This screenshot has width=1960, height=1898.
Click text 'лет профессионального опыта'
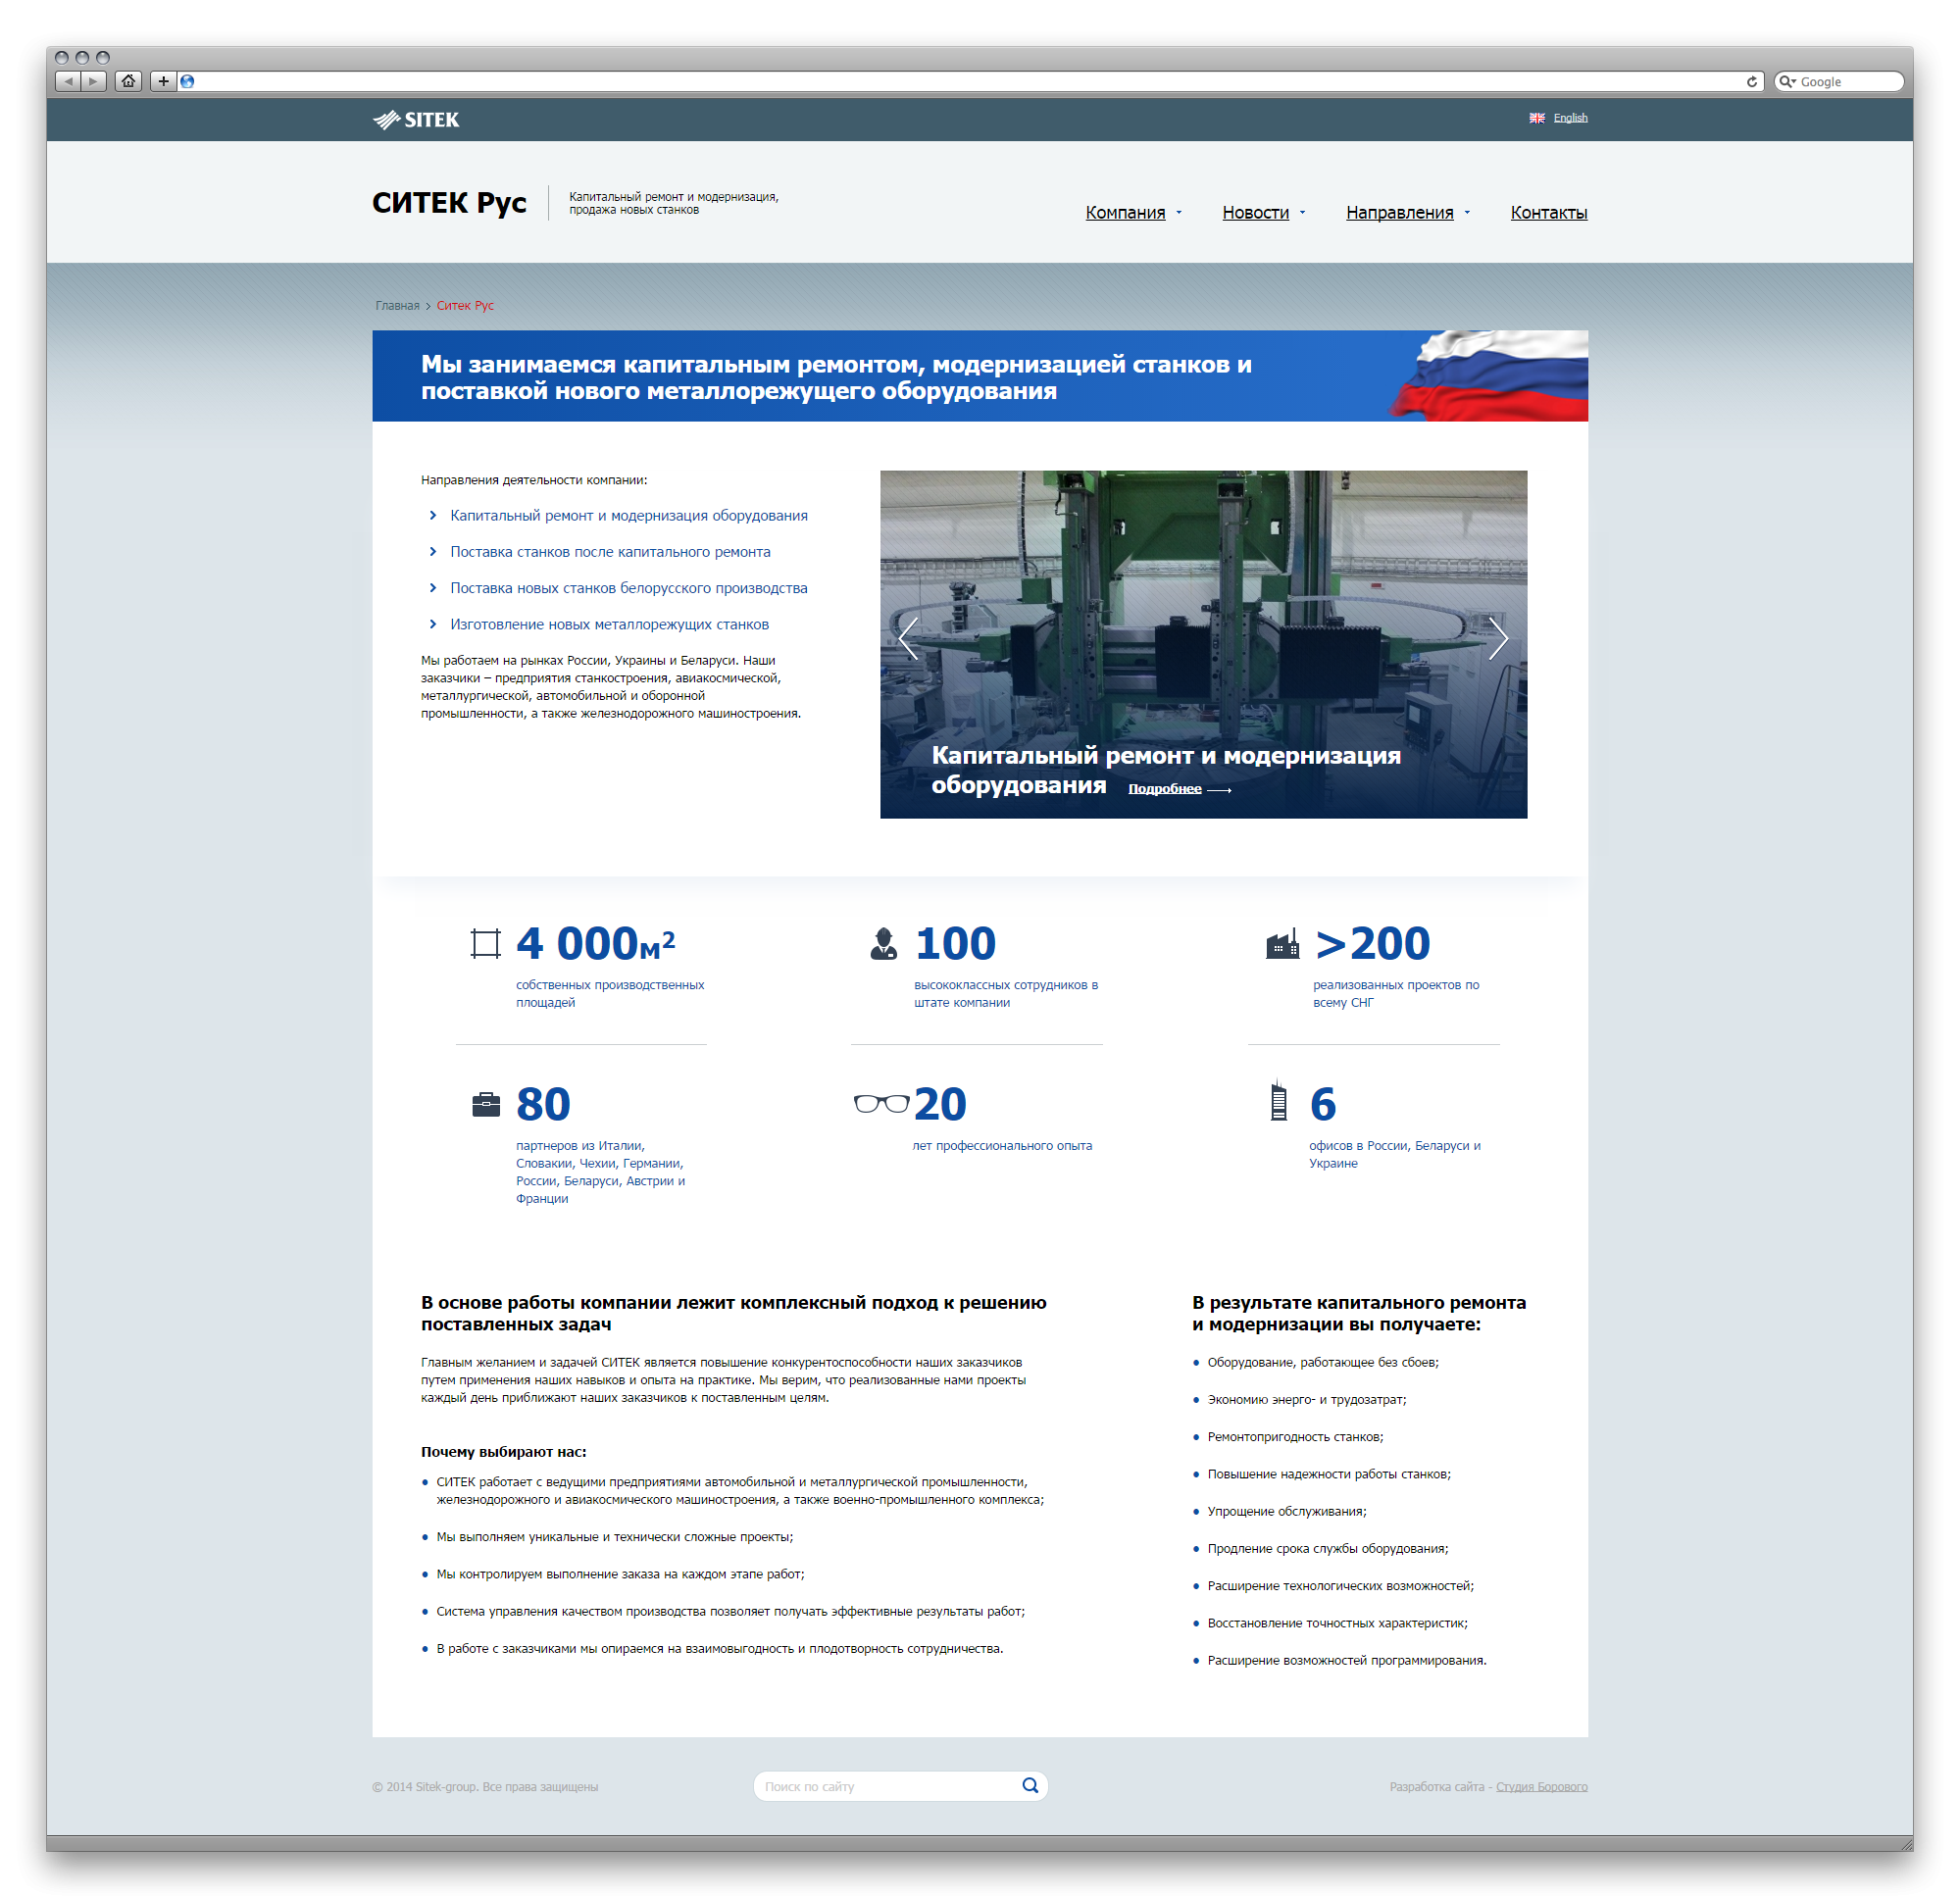point(1002,1146)
